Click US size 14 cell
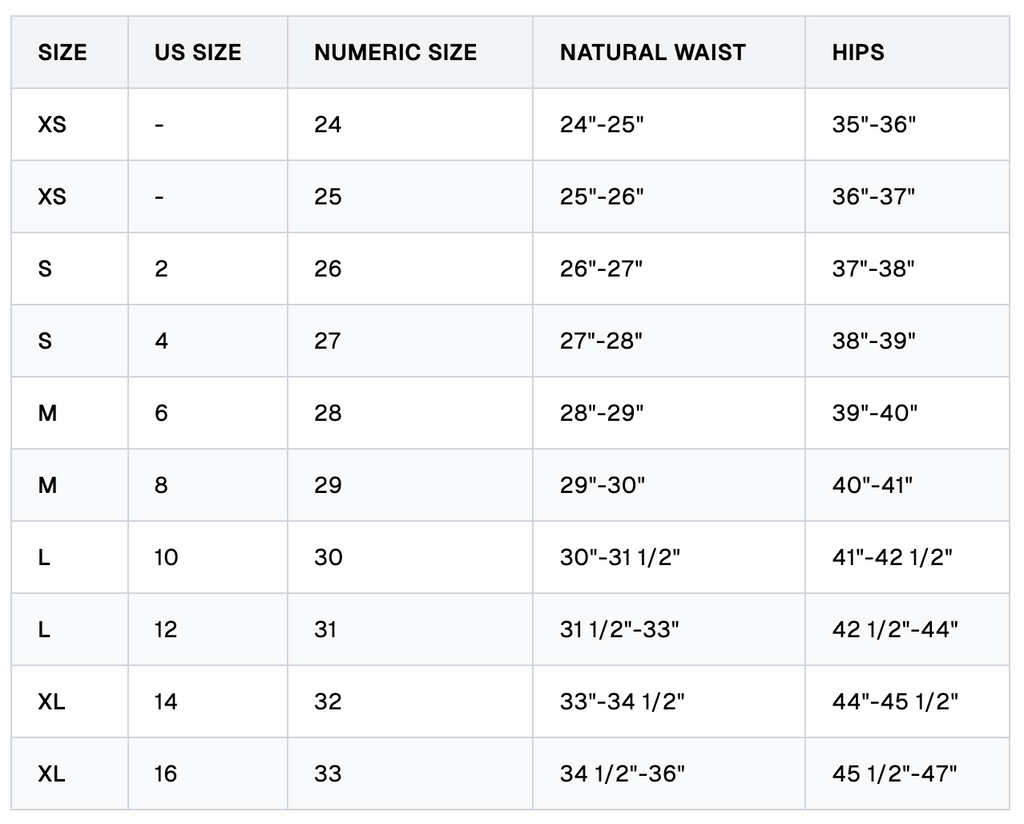This screenshot has width=1024, height=824. [208, 701]
